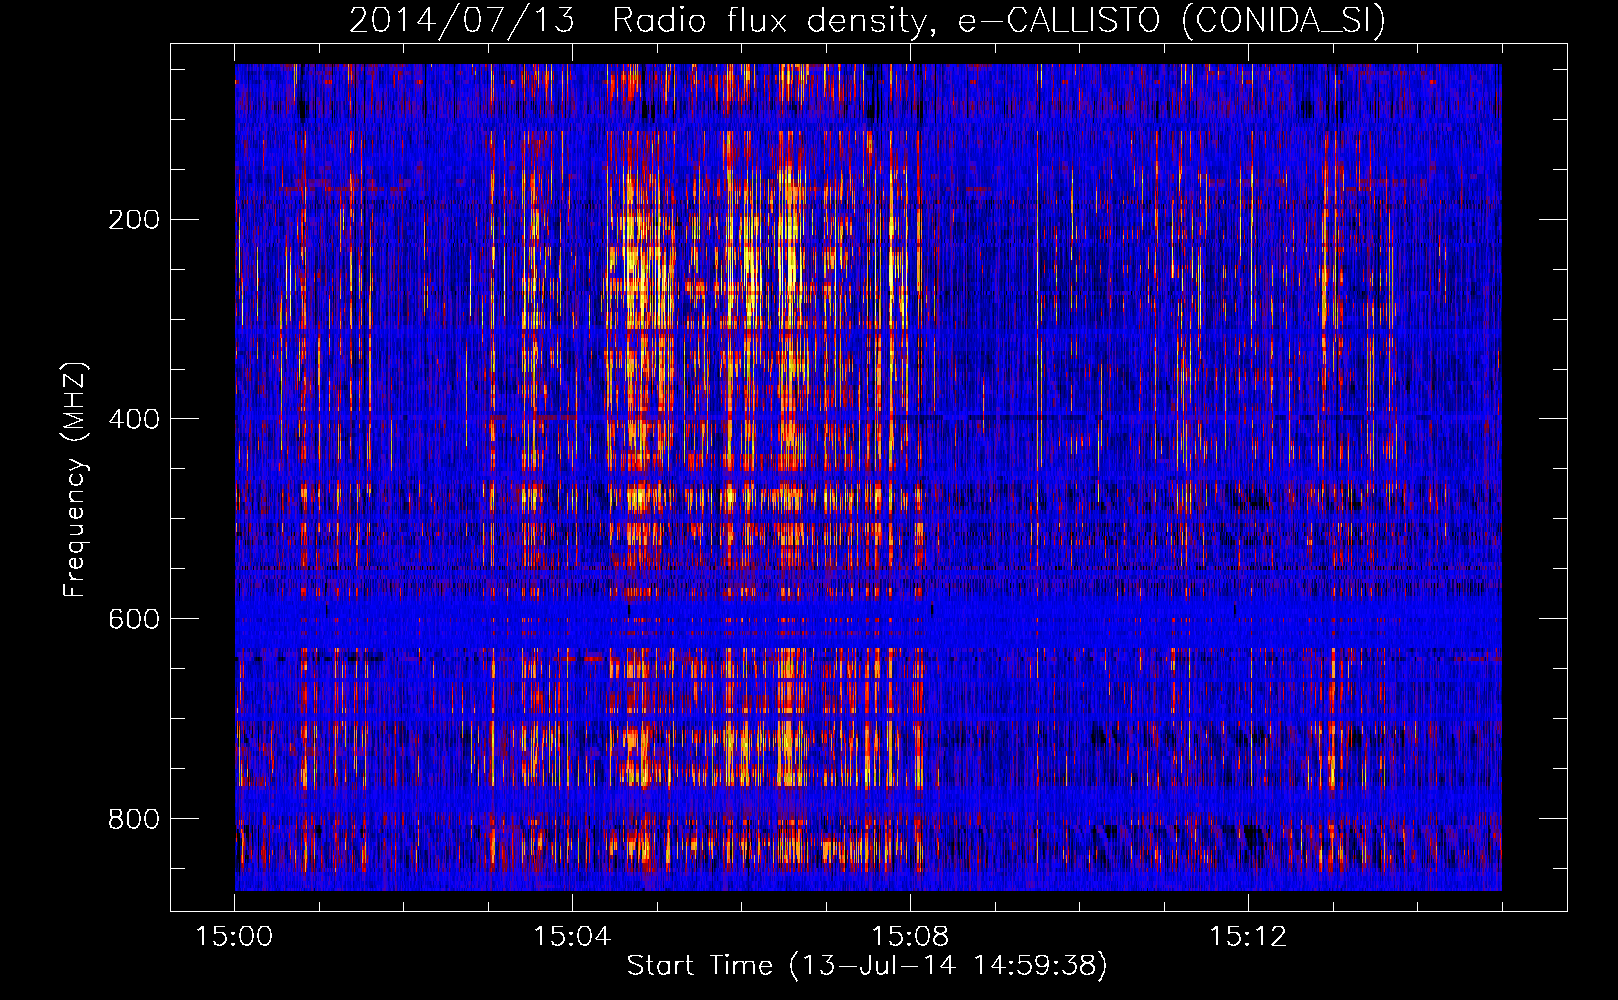Image resolution: width=1618 pixels, height=1000 pixels.
Task: Select the '200' frequency tick label
Action: tap(134, 220)
